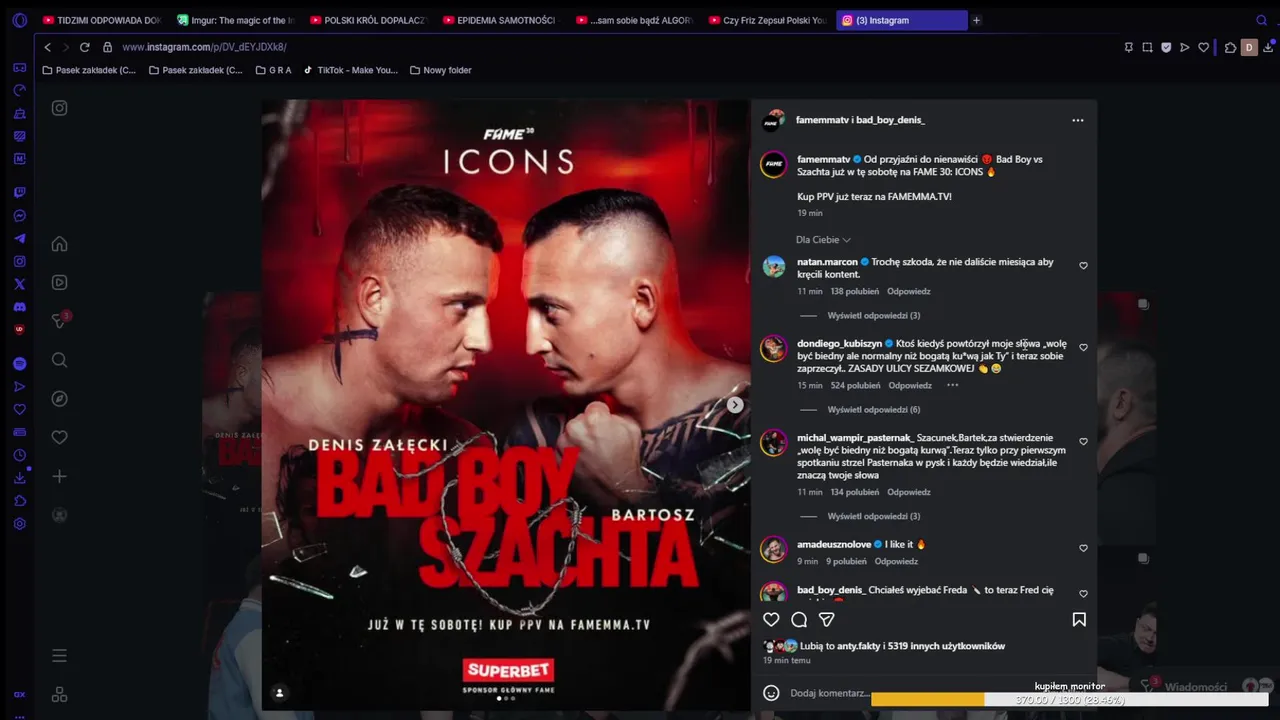The width and height of the screenshot is (1280, 720).
Task: Go to Instagram home in sidebar
Action: click(60, 244)
